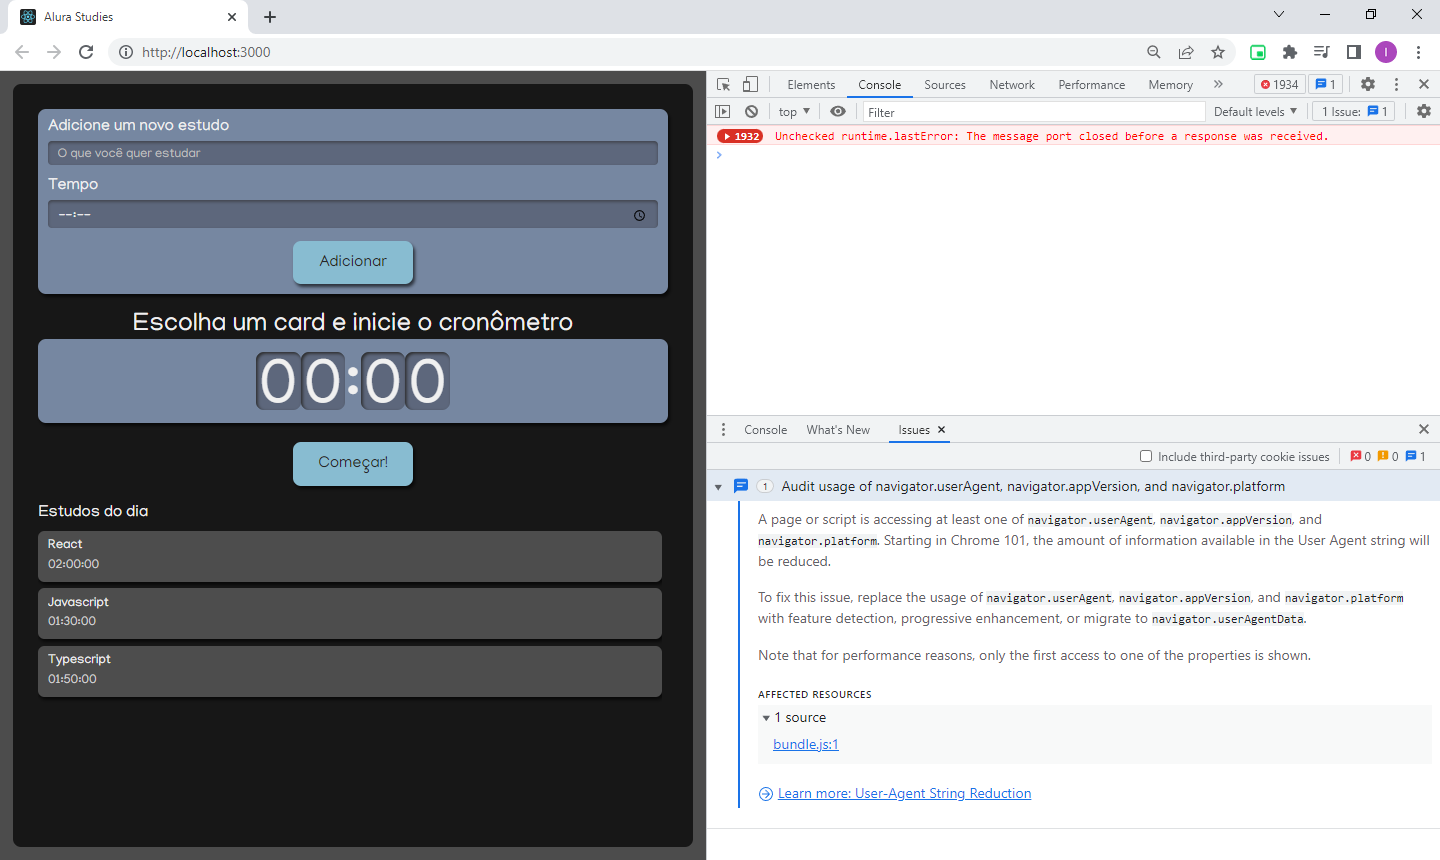Image resolution: width=1440 pixels, height=860 pixels.
Task: Switch to the Sources tab
Action: pyautogui.click(x=945, y=85)
